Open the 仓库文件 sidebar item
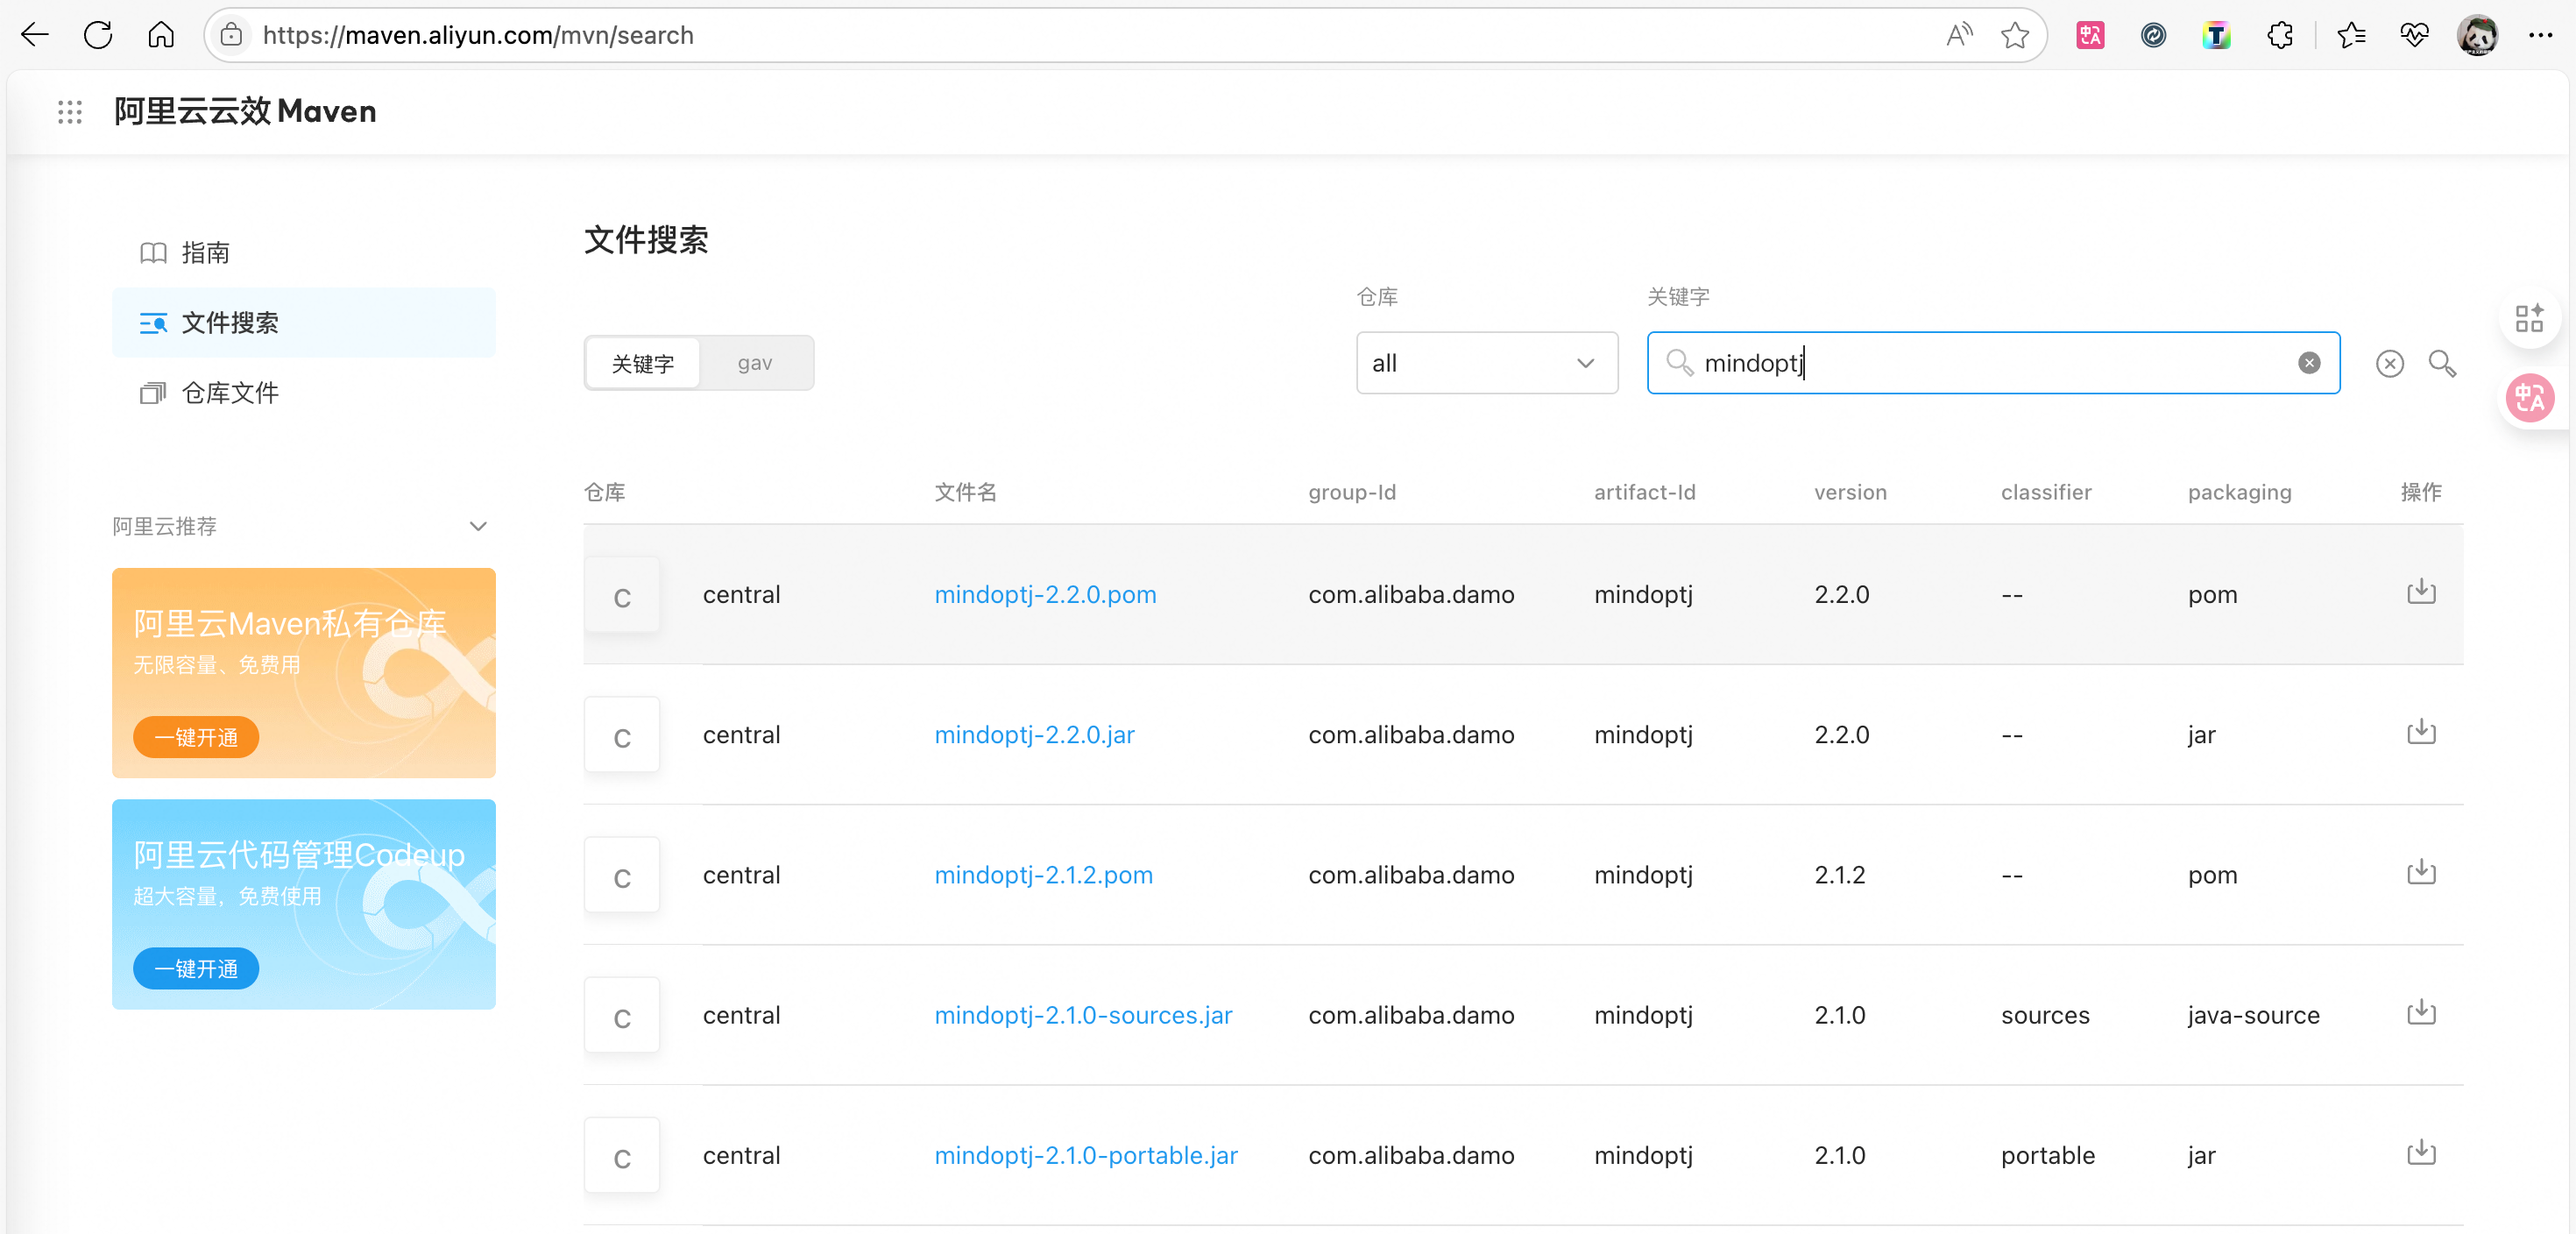This screenshot has height=1234, width=2576. (303, 392)
